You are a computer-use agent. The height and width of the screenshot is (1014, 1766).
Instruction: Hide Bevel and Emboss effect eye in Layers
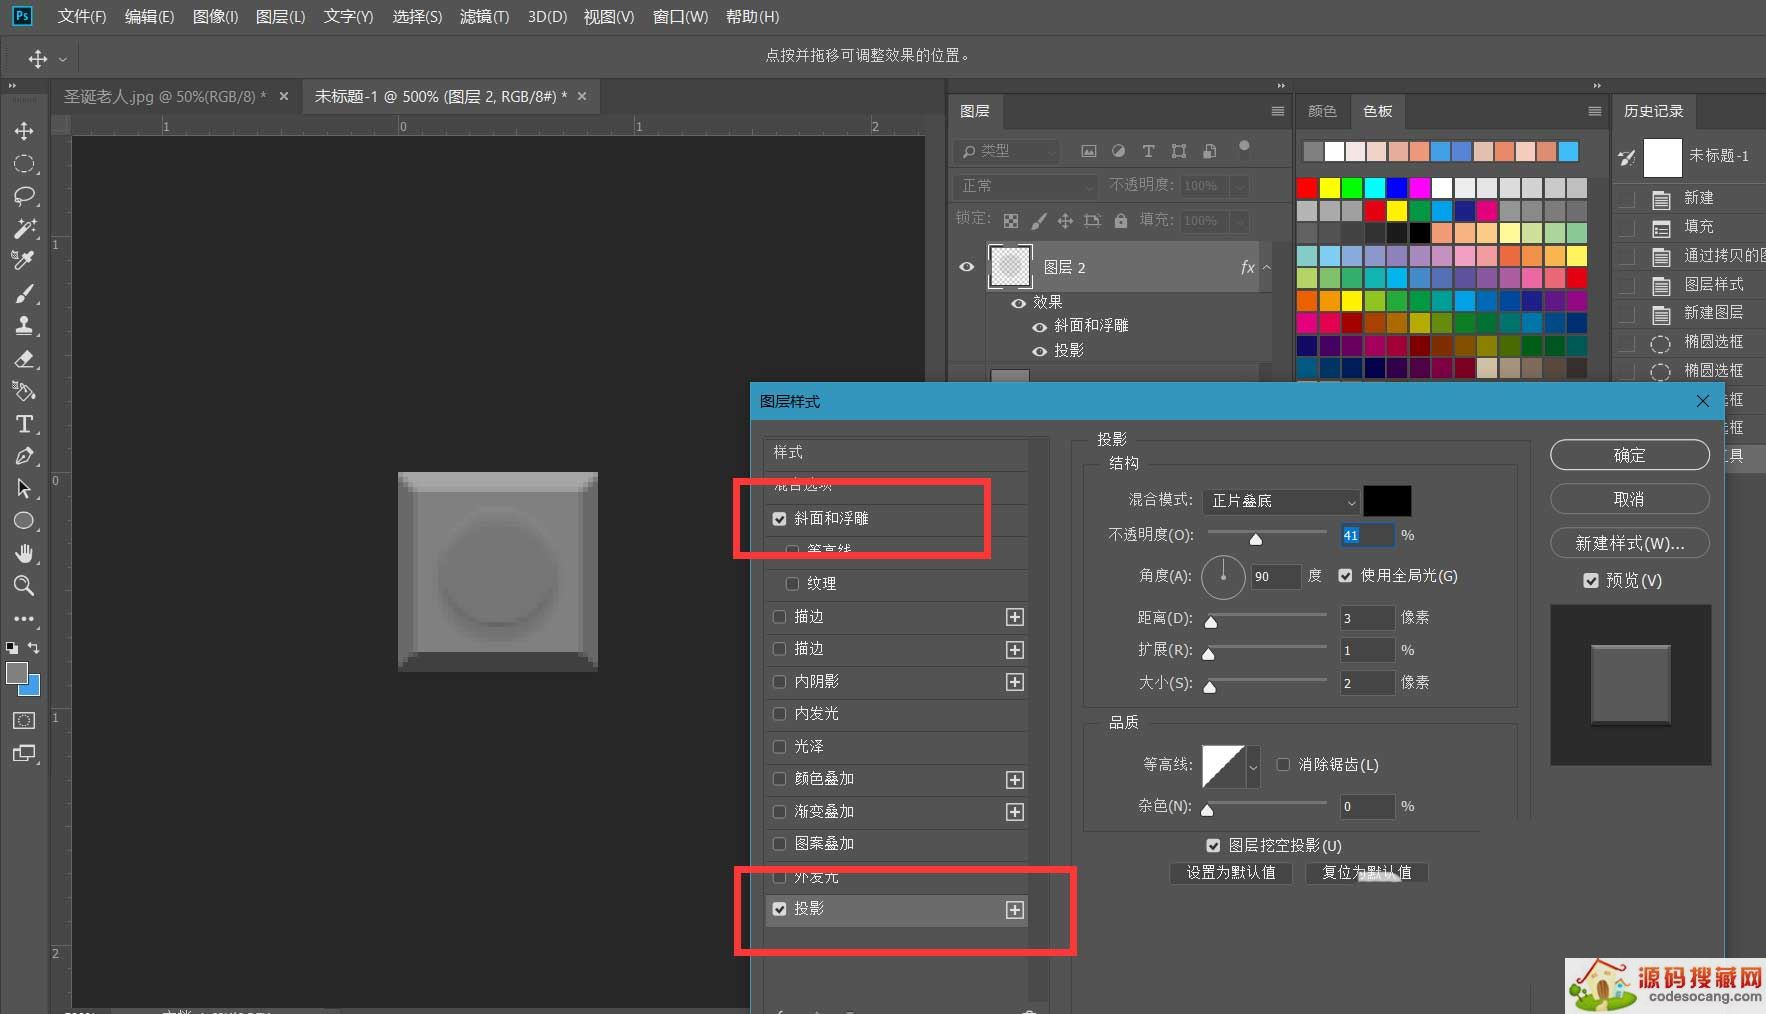1039,327
